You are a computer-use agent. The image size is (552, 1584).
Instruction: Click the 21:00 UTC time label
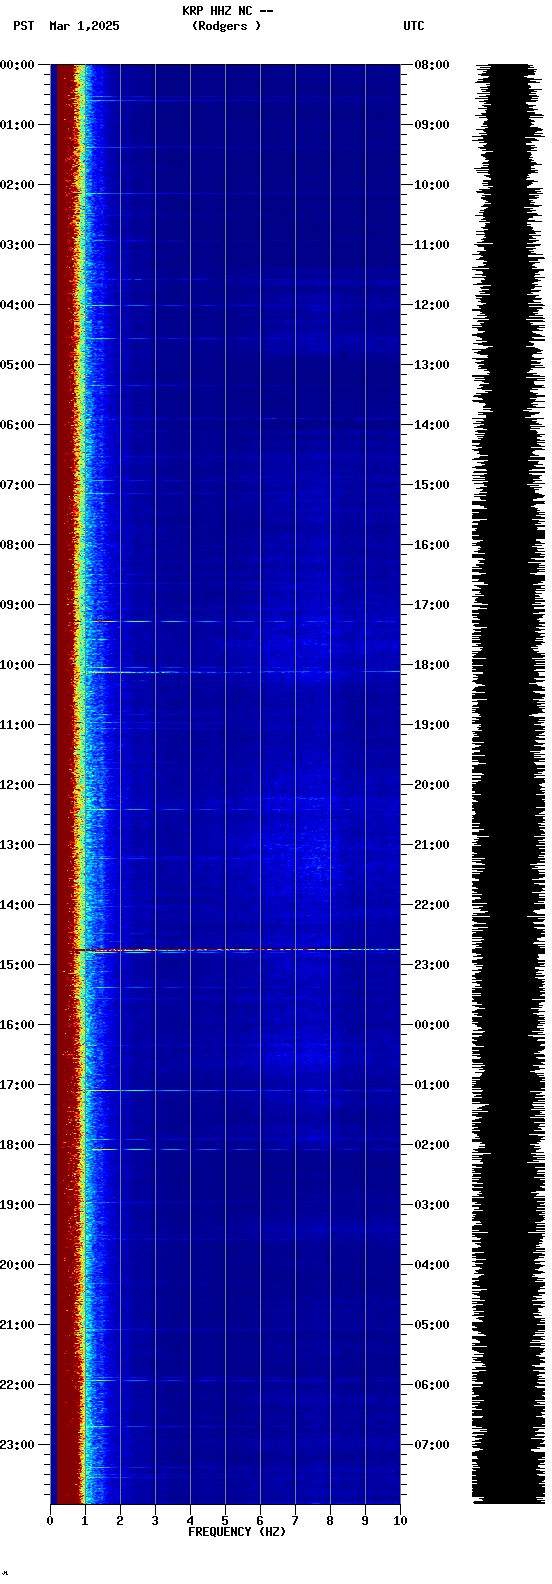point(432,845)
